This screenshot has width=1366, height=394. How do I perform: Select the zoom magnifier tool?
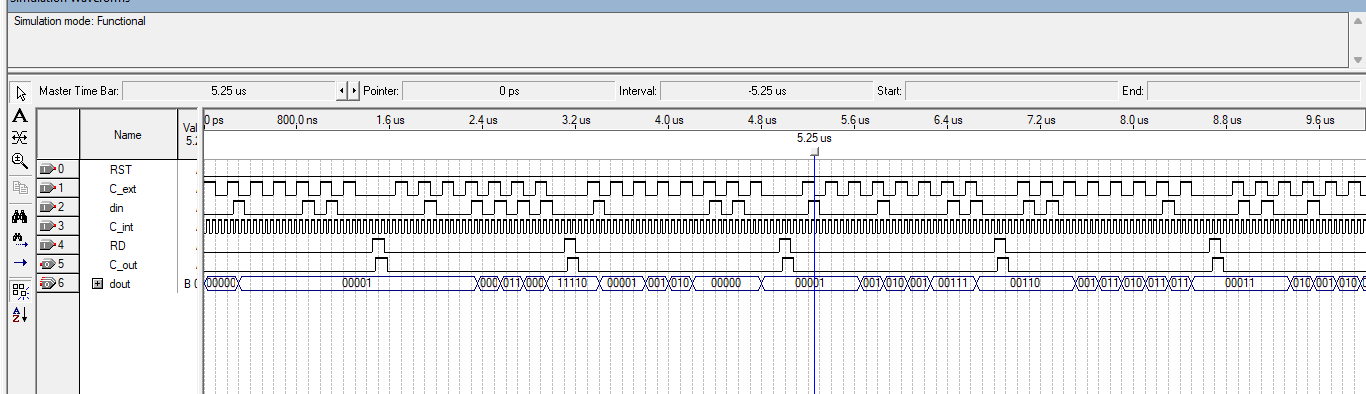pos(19,160)
